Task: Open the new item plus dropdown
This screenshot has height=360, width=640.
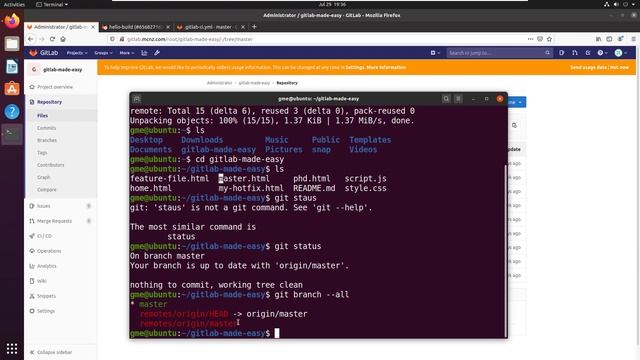Action: coord(435,53)
